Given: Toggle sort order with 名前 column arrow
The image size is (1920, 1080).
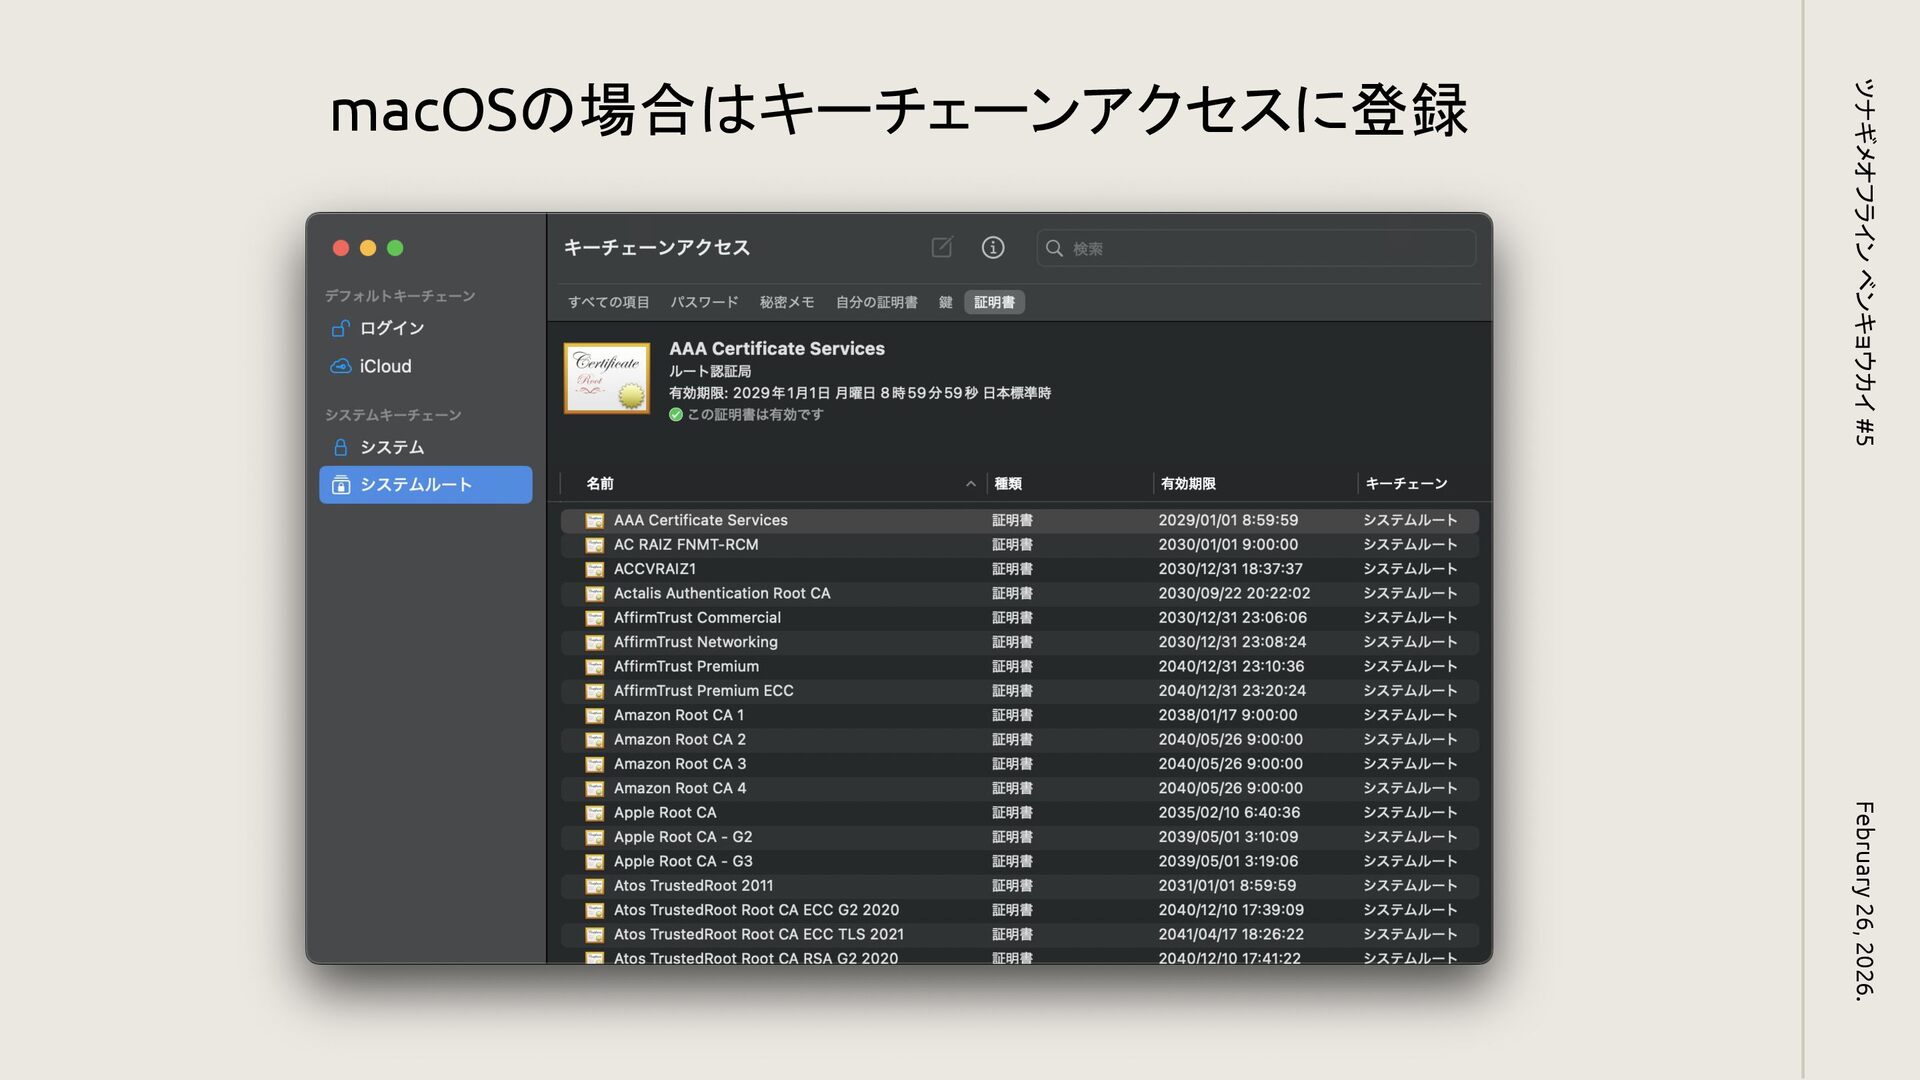Looking at the screenshot, I should [970, 484].
